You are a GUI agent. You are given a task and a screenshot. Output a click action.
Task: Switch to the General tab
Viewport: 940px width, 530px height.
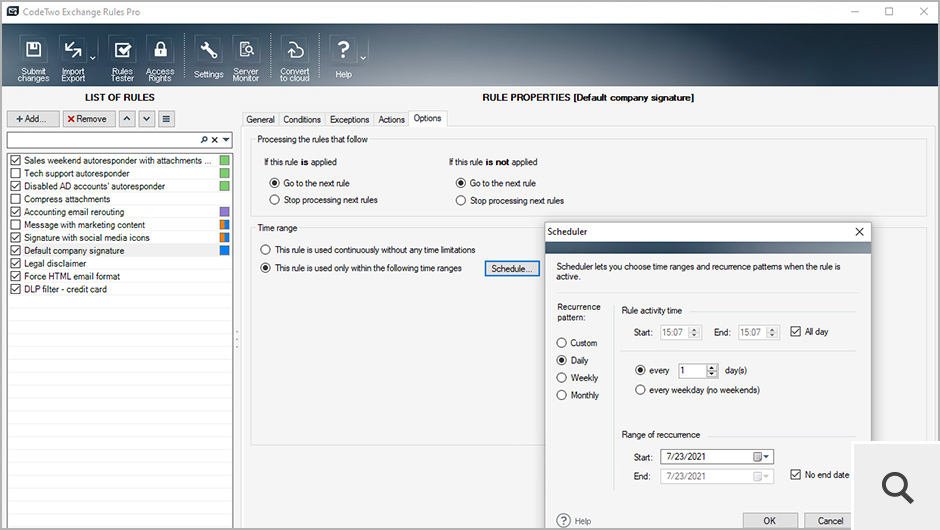[x=260, y=119]
